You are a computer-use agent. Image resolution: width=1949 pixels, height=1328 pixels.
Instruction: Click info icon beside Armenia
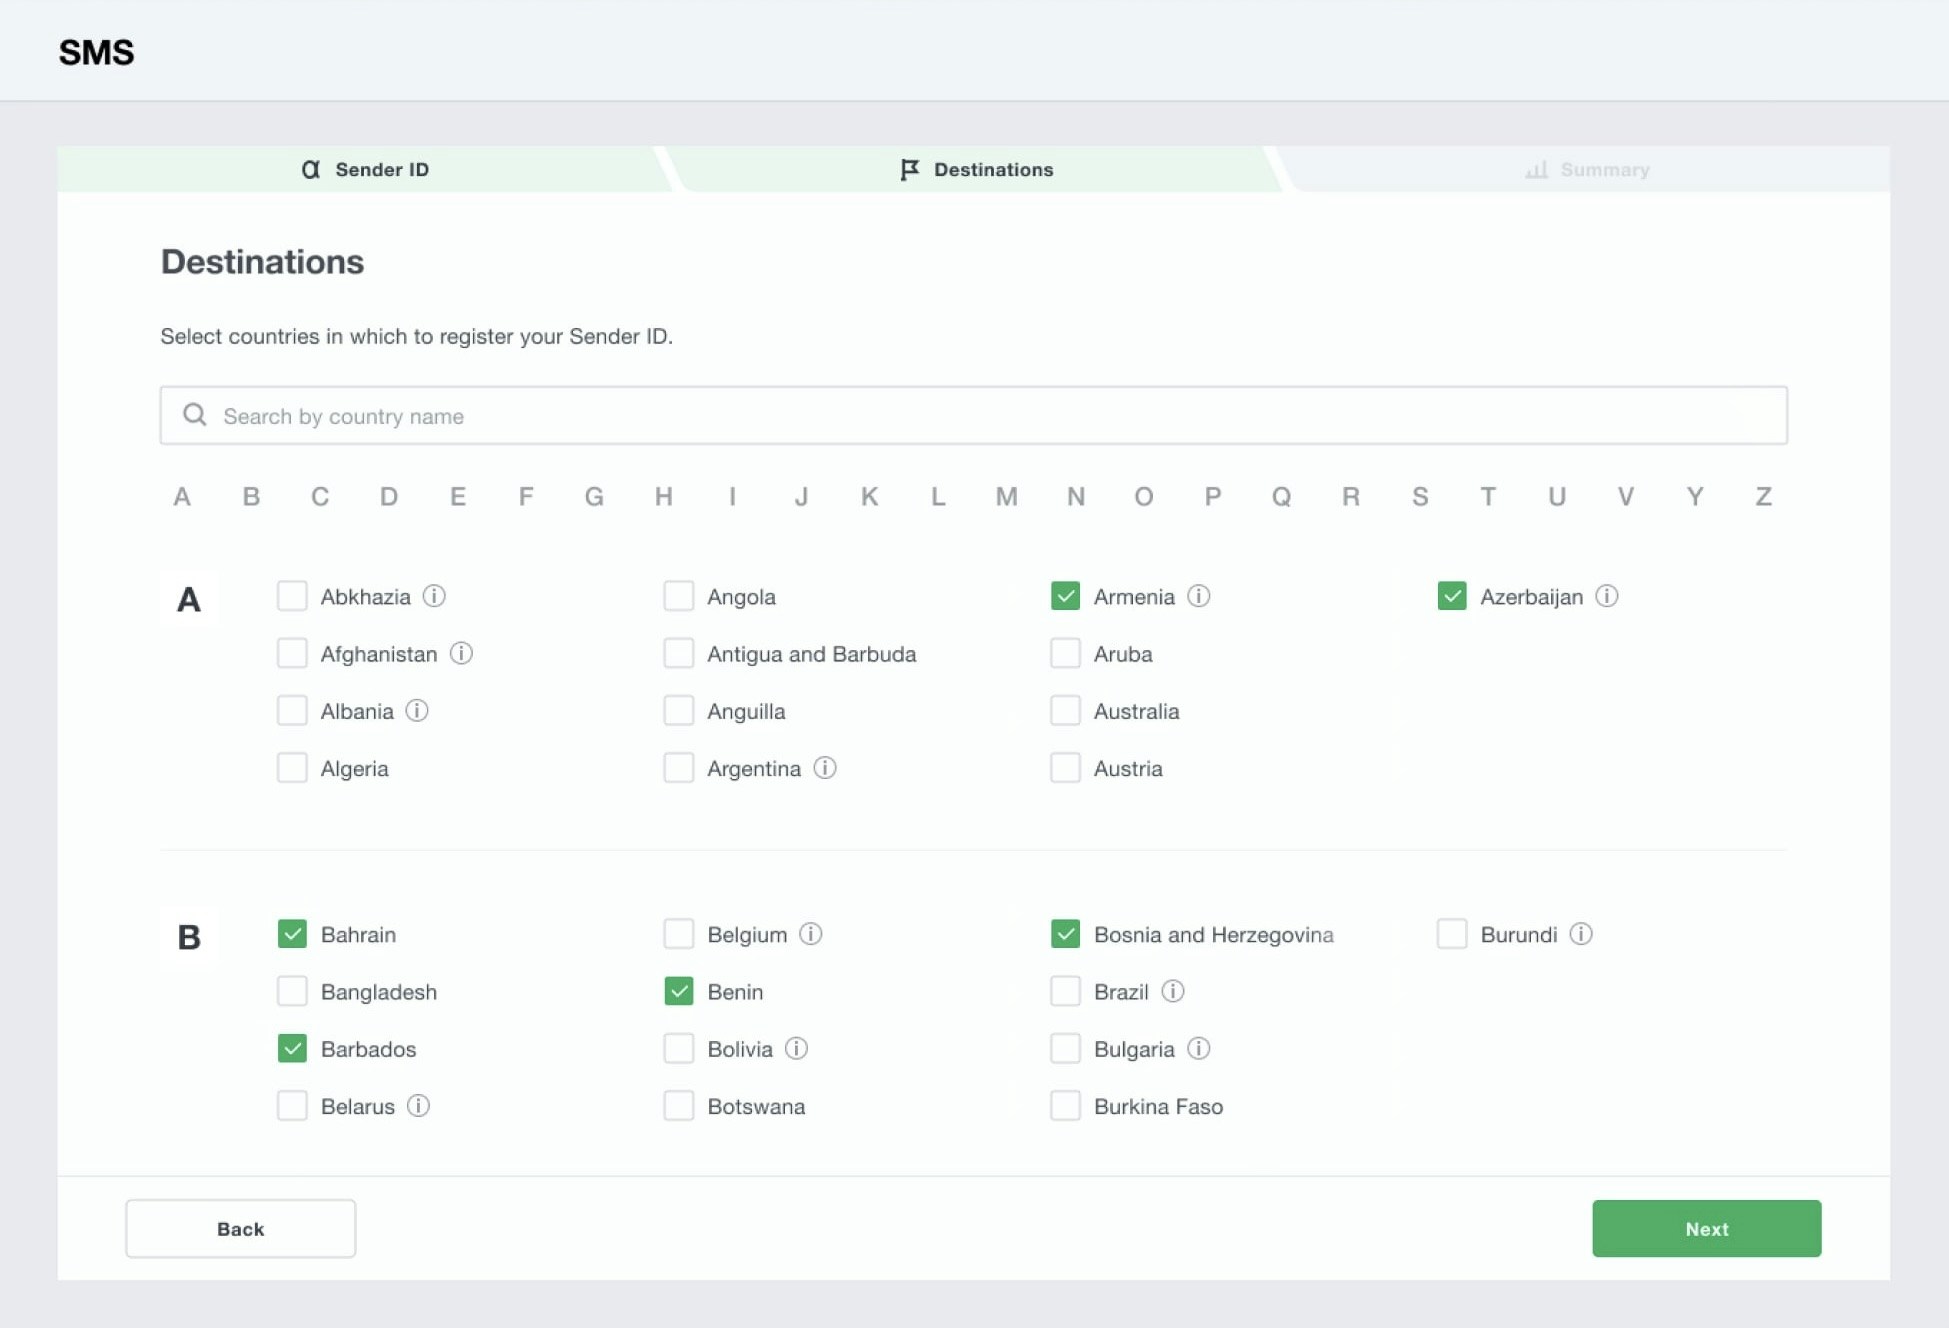[1198, 596]
